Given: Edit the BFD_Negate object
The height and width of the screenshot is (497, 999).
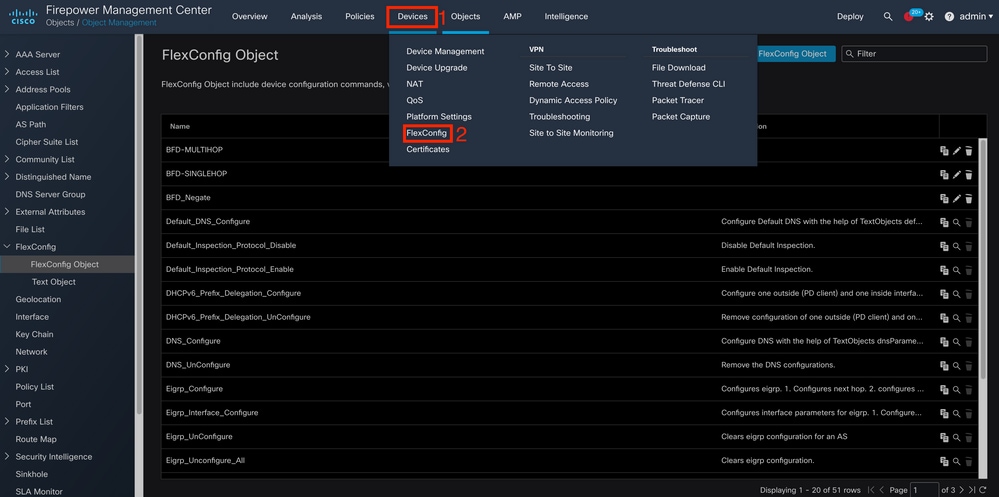Looking at the screenshot, I should pyautogui.click(x=956, y=198).
